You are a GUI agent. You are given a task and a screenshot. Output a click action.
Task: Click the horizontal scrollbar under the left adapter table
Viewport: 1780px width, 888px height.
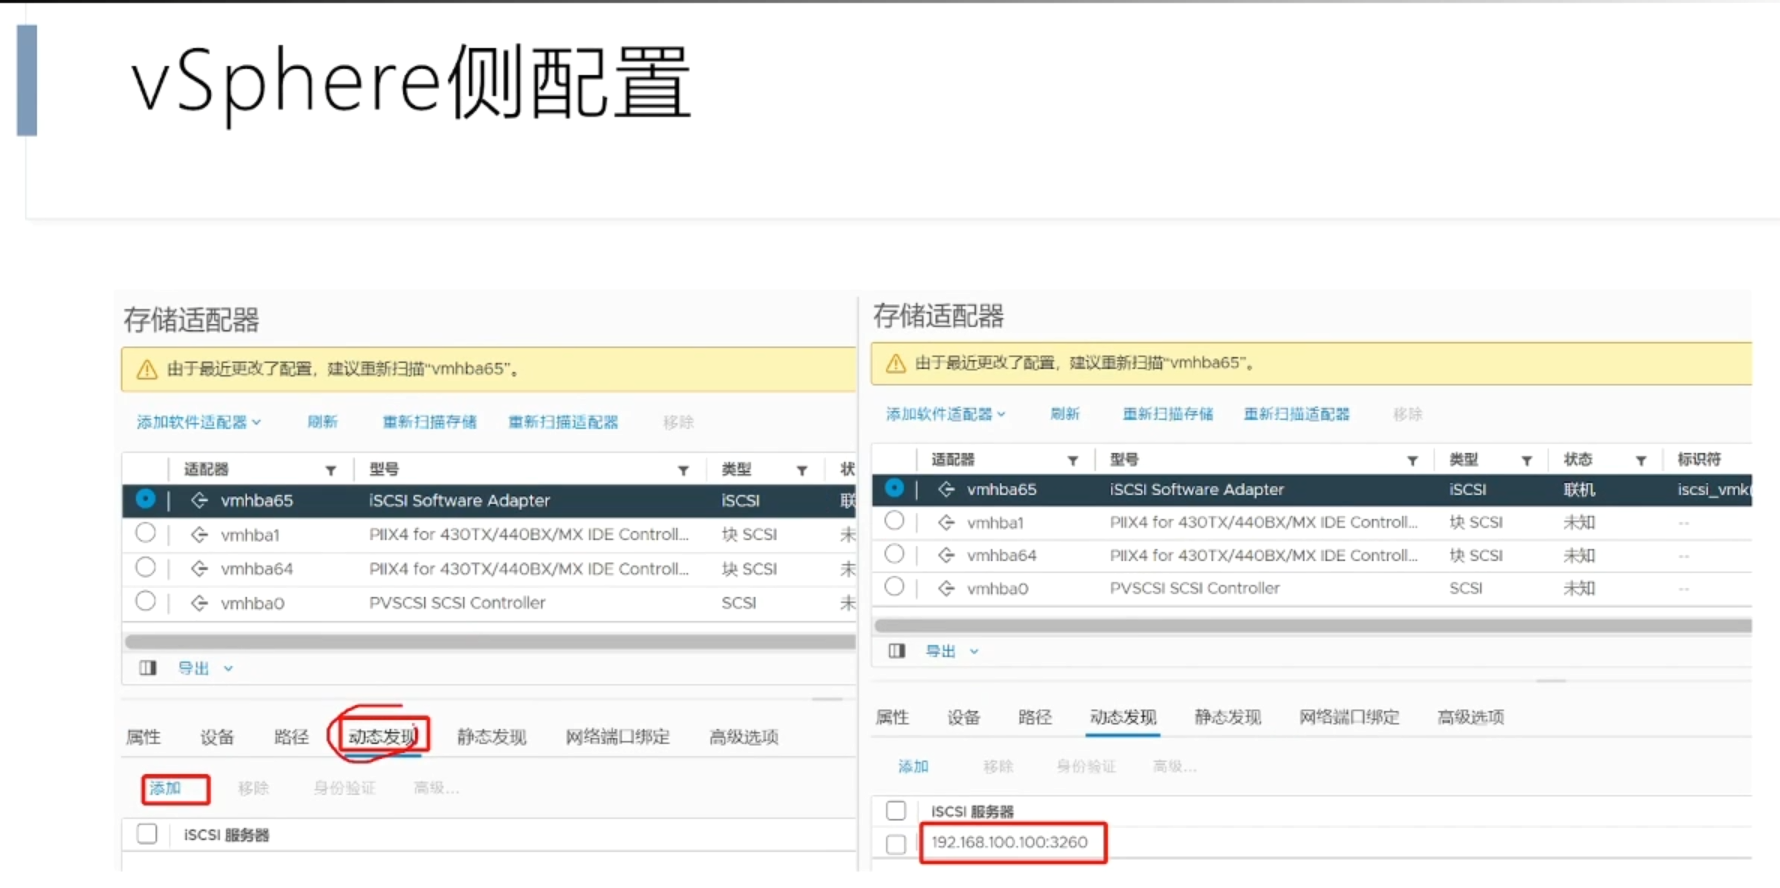(x=490, y=642)
